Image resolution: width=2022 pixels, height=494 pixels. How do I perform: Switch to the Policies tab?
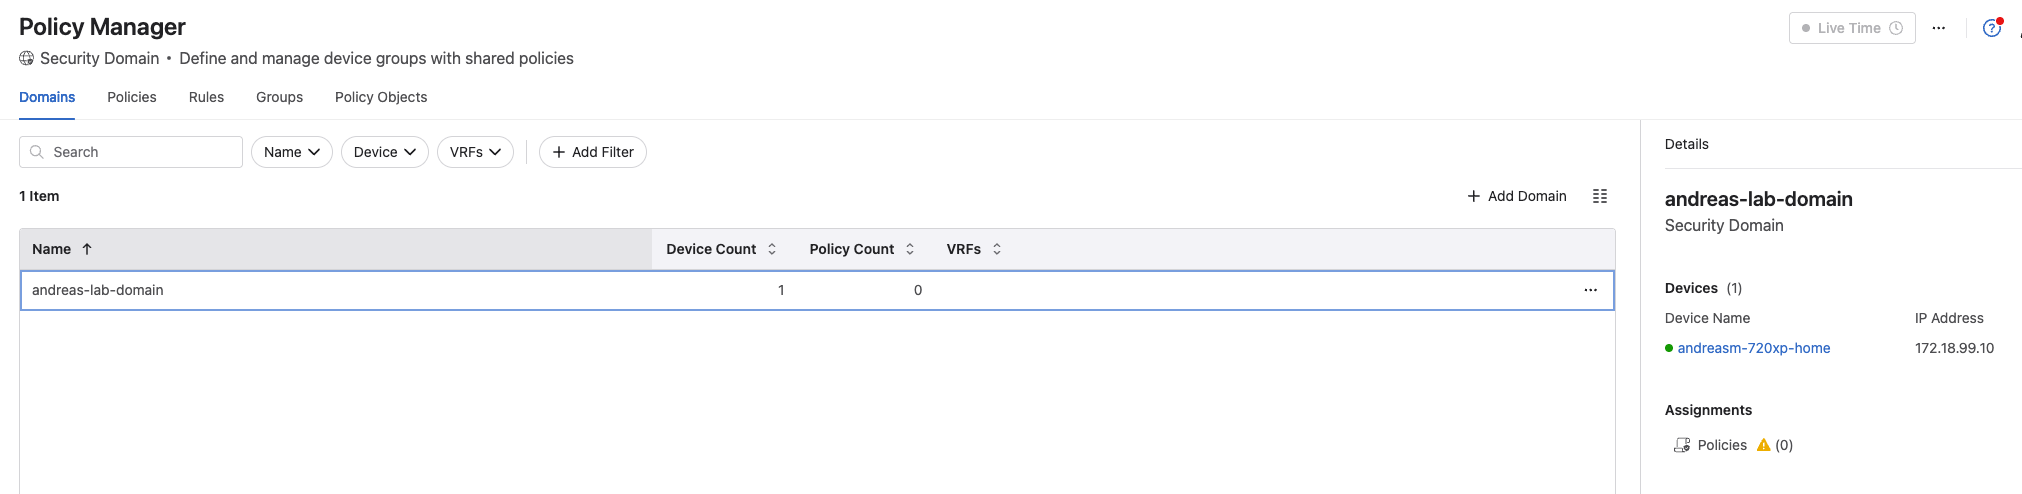(132, 97)
